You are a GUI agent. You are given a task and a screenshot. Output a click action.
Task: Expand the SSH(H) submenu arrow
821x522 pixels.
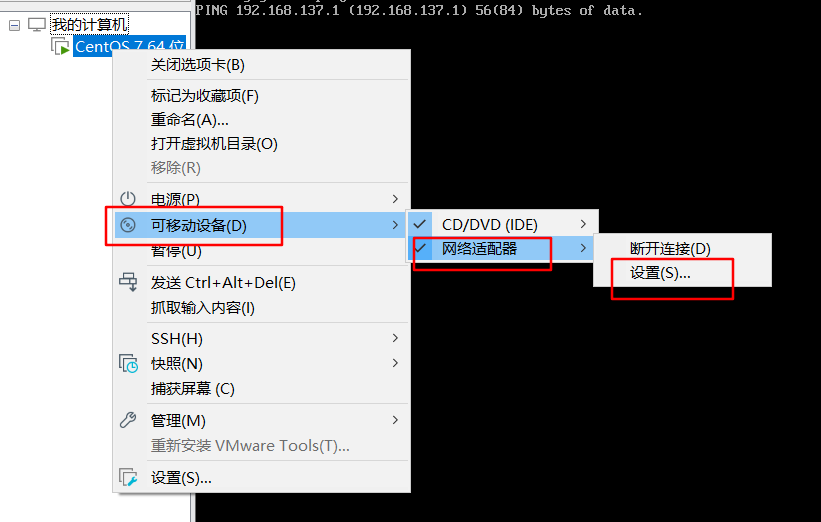[x=395, y=338]
